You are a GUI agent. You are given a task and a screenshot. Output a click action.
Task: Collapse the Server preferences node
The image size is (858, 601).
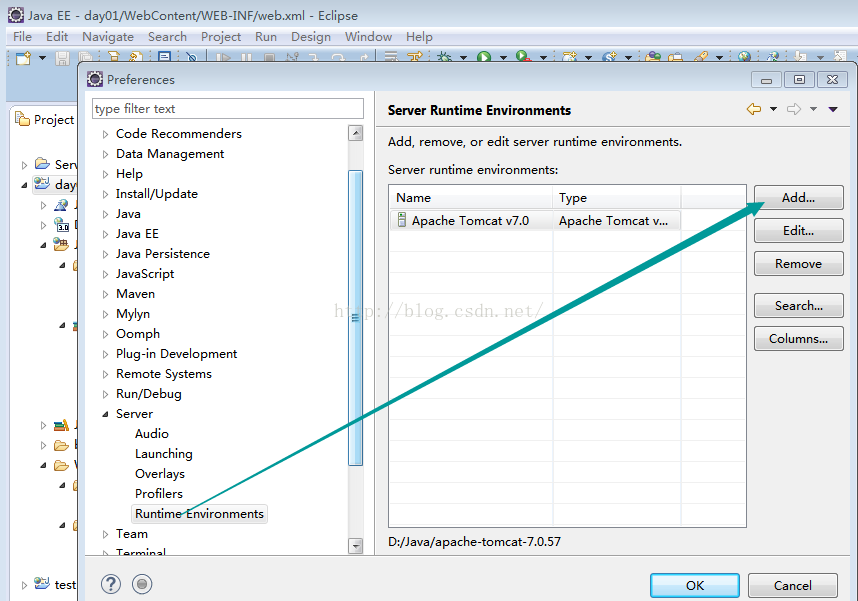(x=106, y=414)
